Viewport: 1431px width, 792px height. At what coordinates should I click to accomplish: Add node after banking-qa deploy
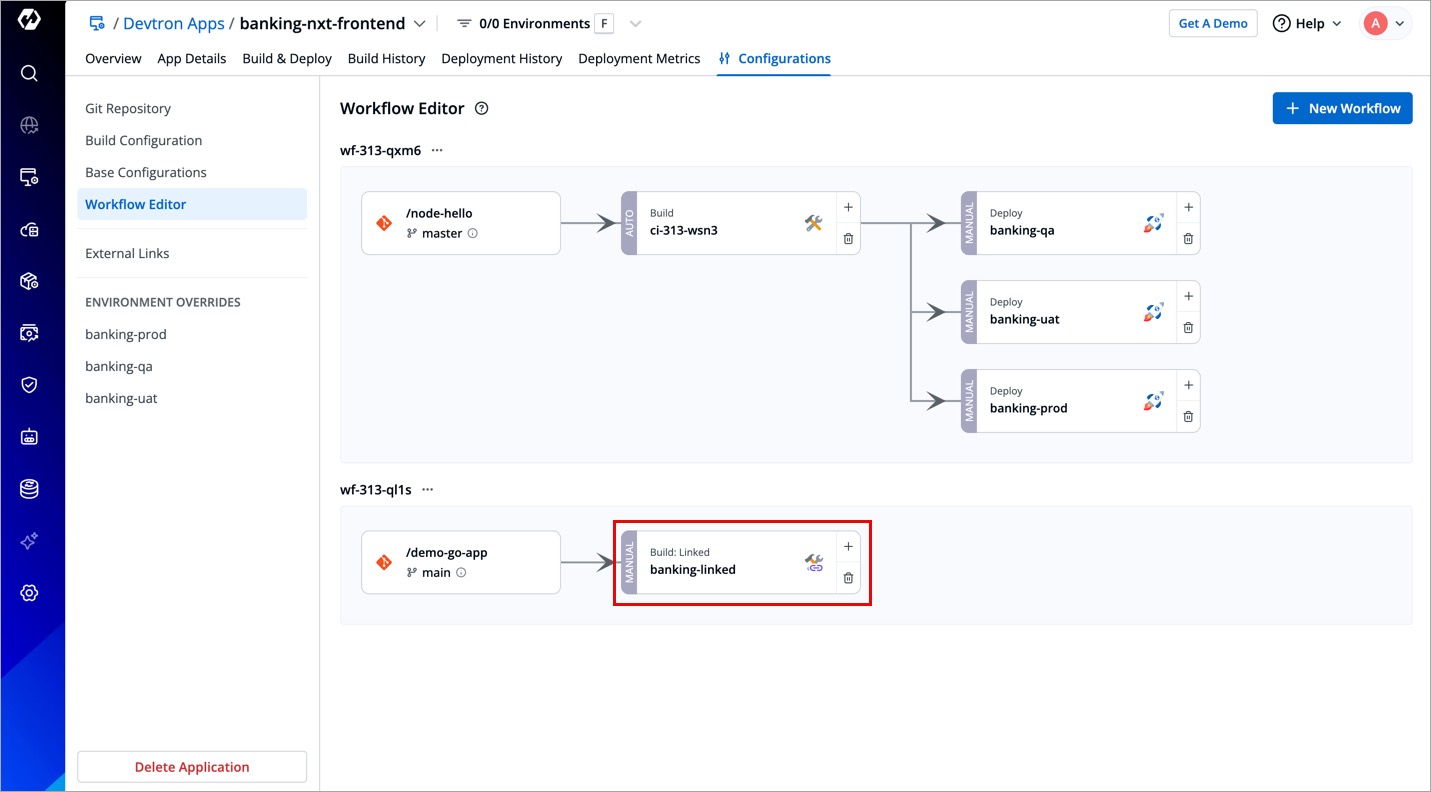[1188, 208]
